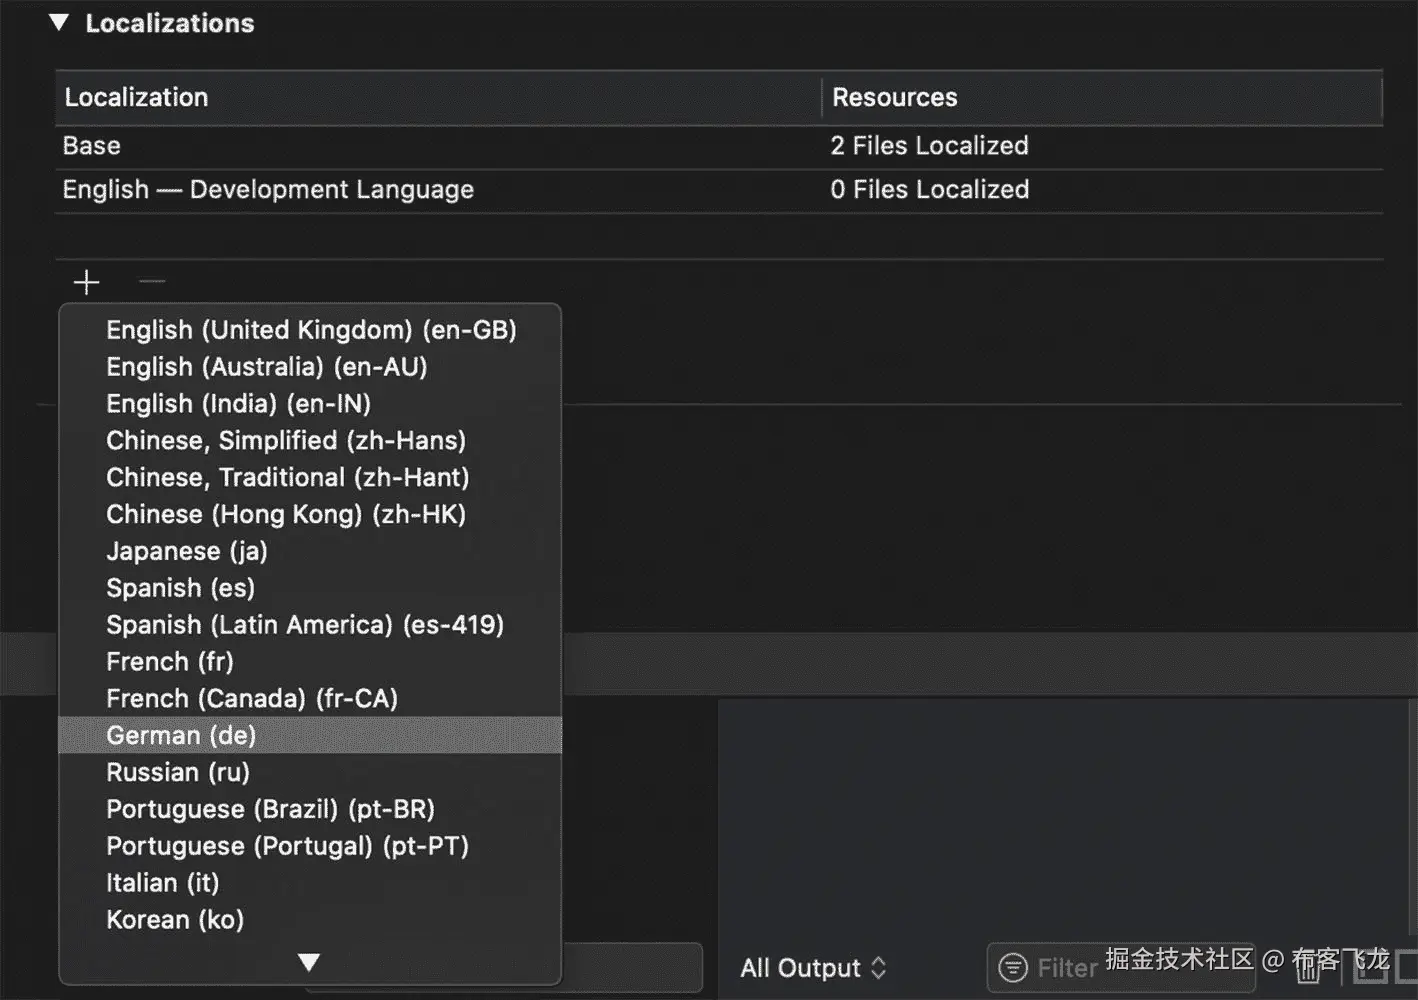Choose Chinese, Simplified (zh-Hans)
Screen dimensions: 1418x1000
[x=286, y=440]
